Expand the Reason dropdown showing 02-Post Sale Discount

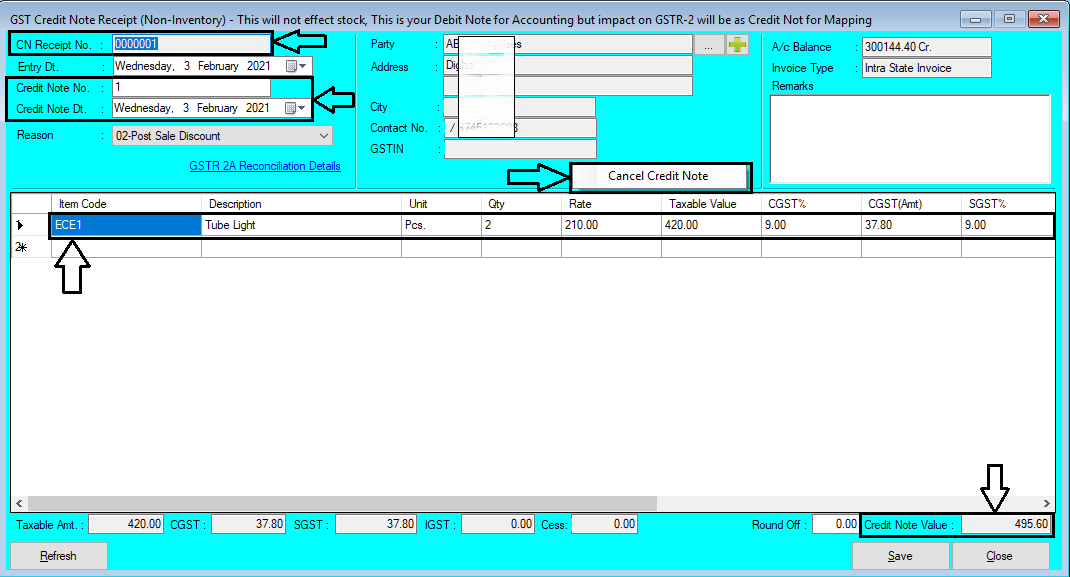tap(322, 134)
